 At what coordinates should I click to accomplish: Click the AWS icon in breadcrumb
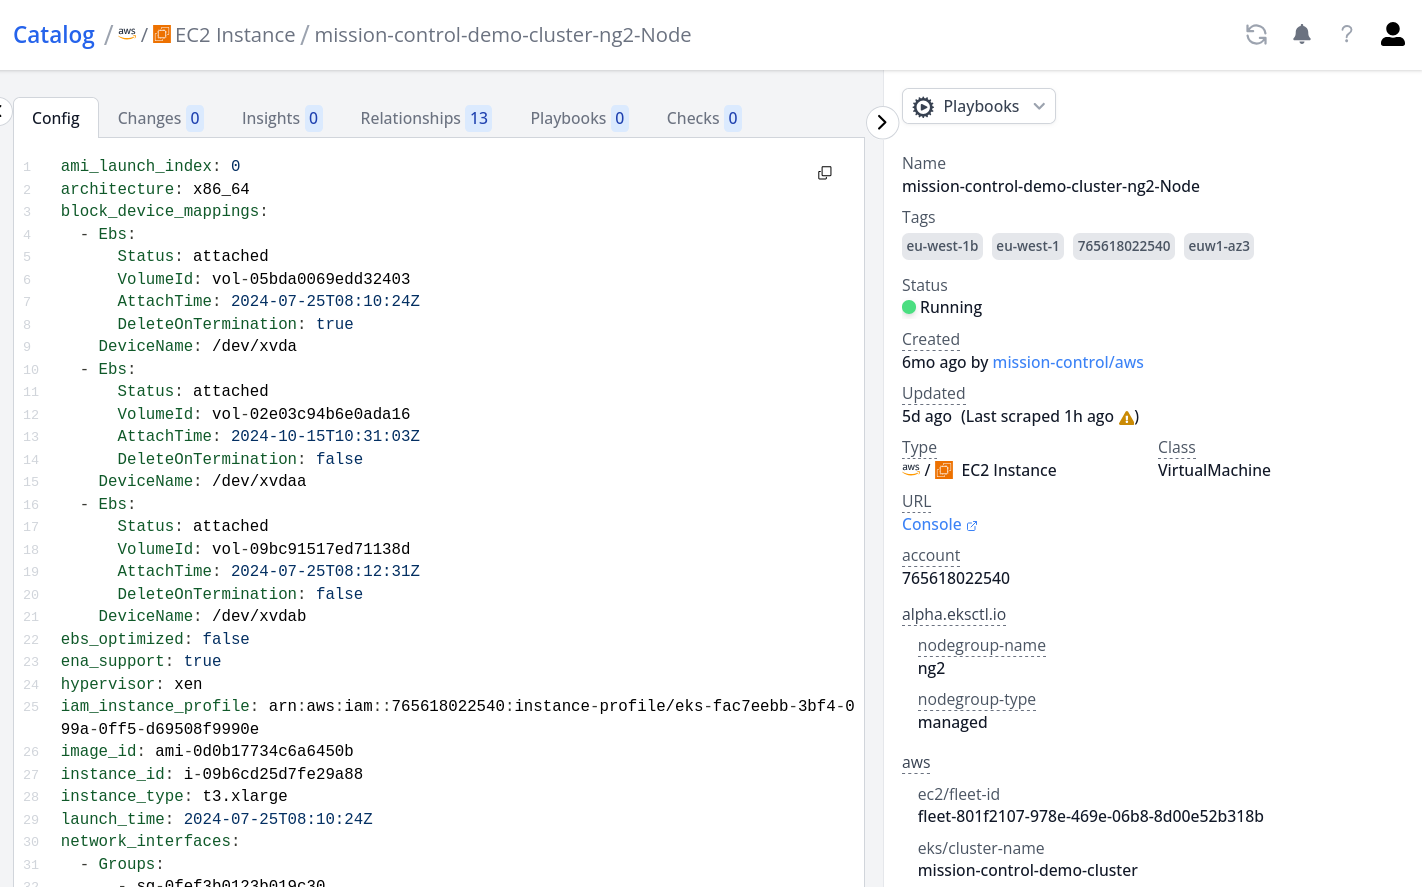127,34
